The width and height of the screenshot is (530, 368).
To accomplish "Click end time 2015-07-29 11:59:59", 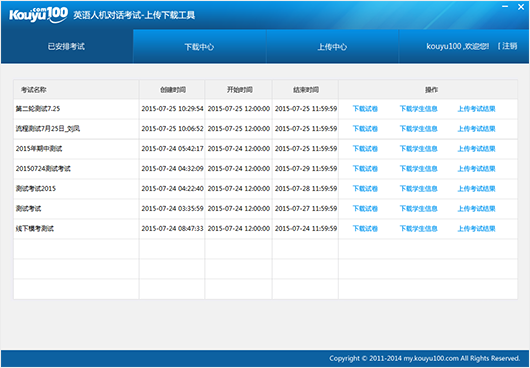I will click(306, 169).
